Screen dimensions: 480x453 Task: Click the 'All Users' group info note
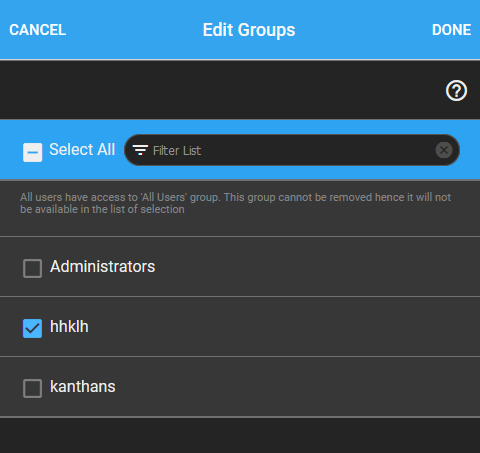point(235,203)
